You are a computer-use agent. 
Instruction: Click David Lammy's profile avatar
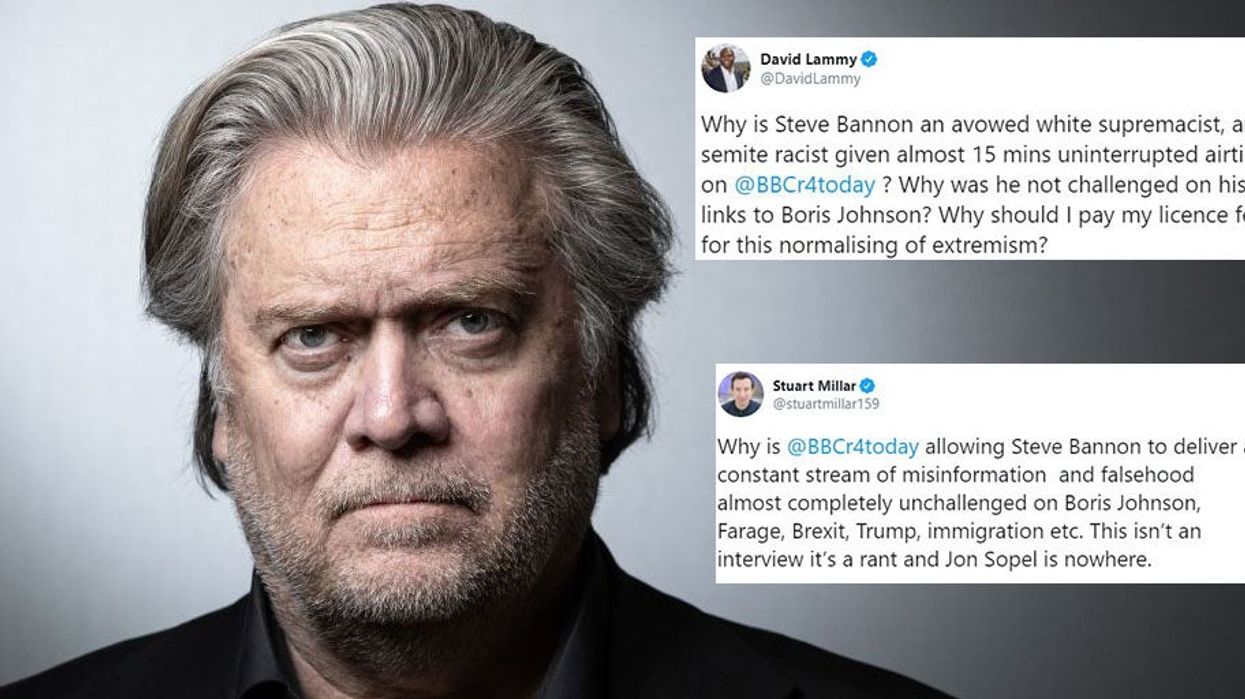[x=726, y=69]
